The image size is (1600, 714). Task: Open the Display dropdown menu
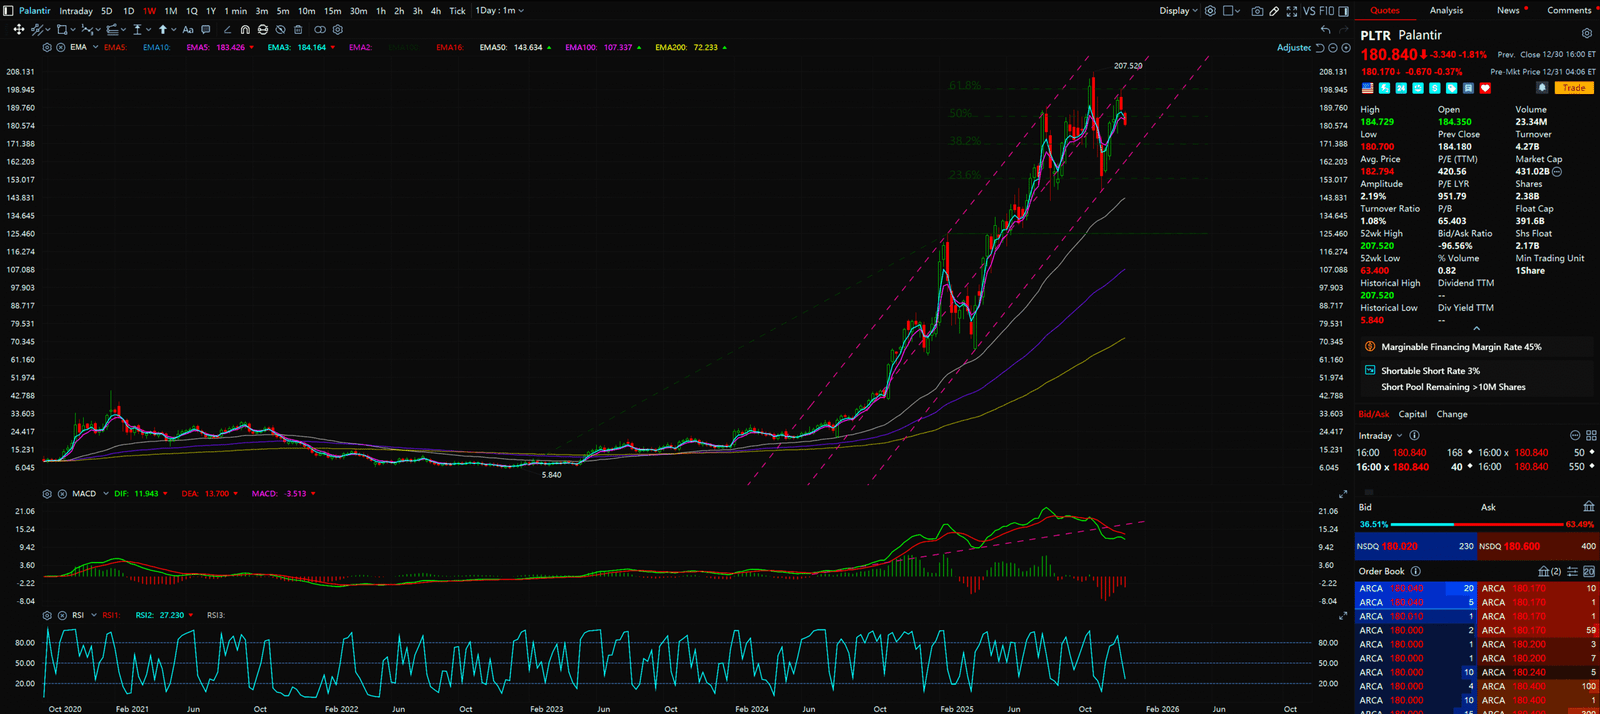click(1178, 11)
